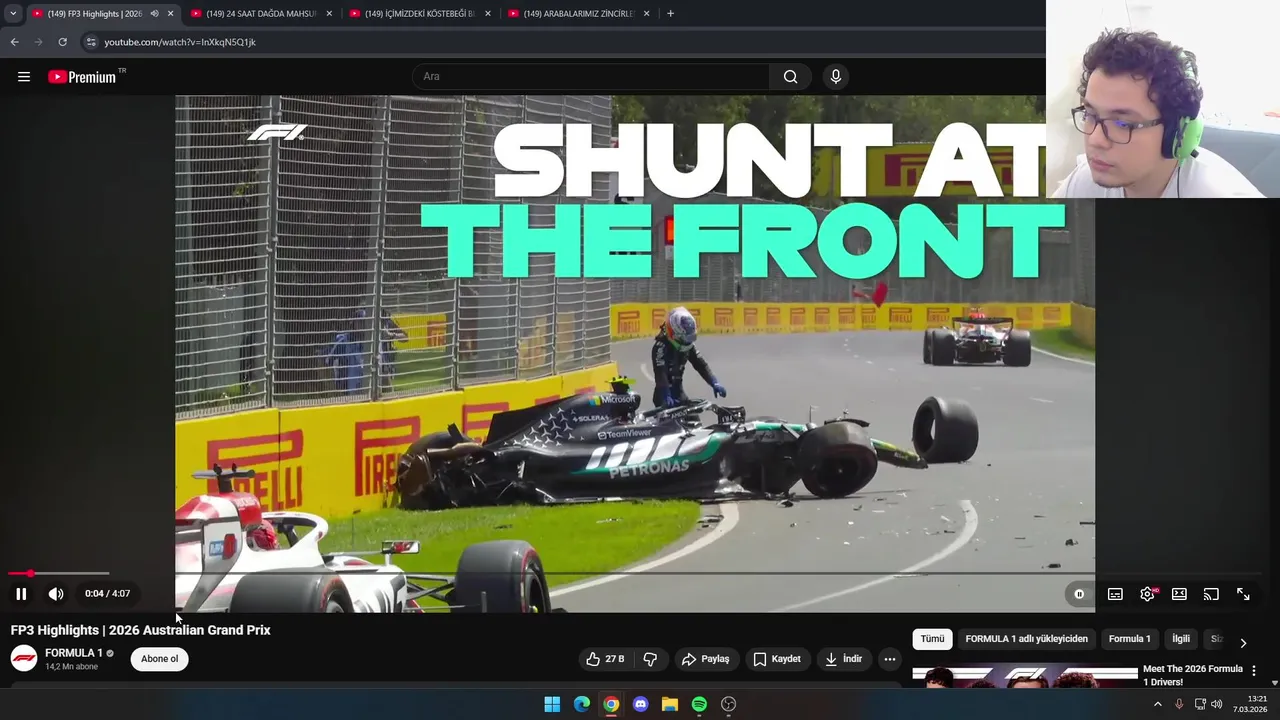This screenshot has width=1280, height=720.
Task: Switch to the İÇİMİZDEKİ KÖSTEBEĞİ tab
Action: (420, 14)
